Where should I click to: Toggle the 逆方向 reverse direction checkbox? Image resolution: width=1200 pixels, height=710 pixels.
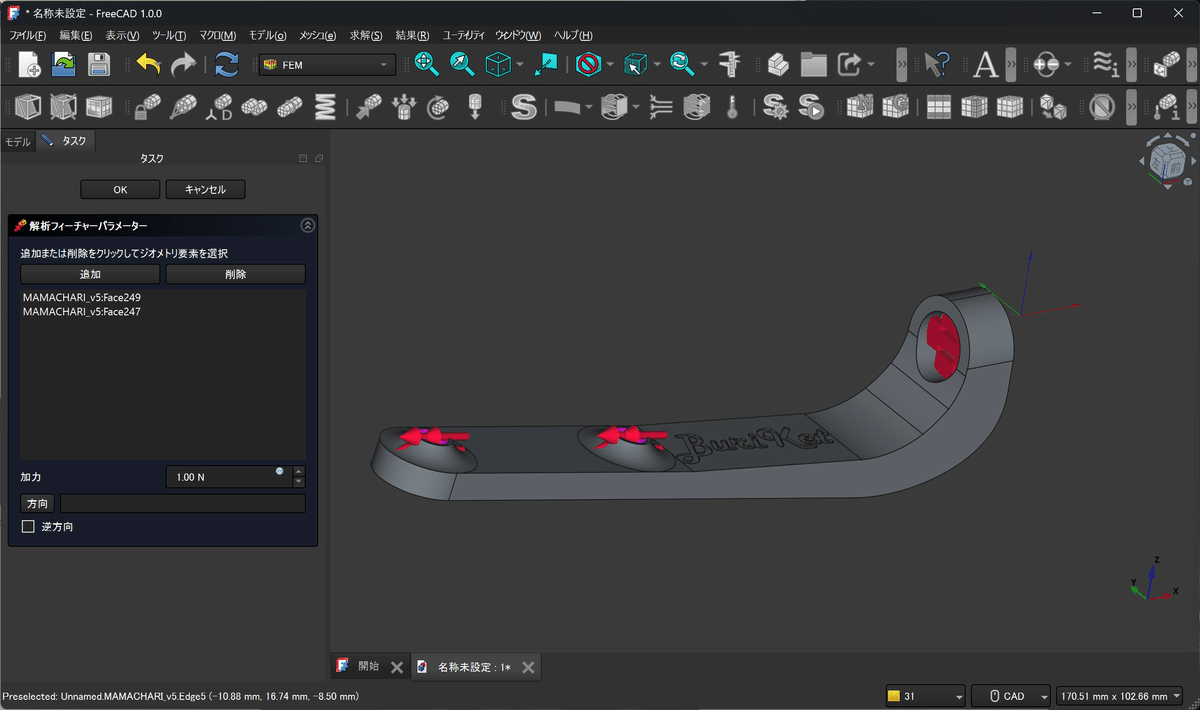[28, 526]
